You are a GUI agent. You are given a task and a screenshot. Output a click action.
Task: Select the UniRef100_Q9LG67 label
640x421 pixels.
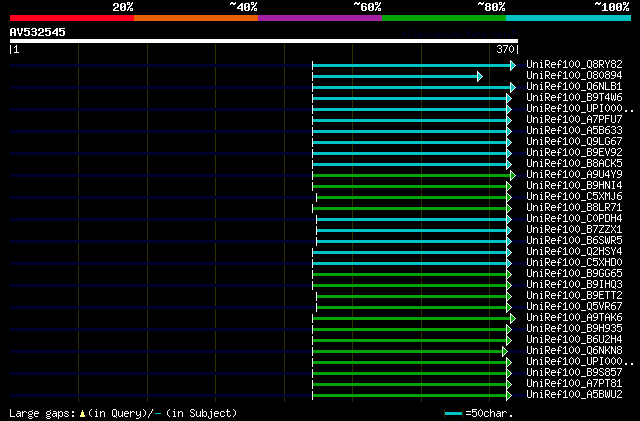574,142
